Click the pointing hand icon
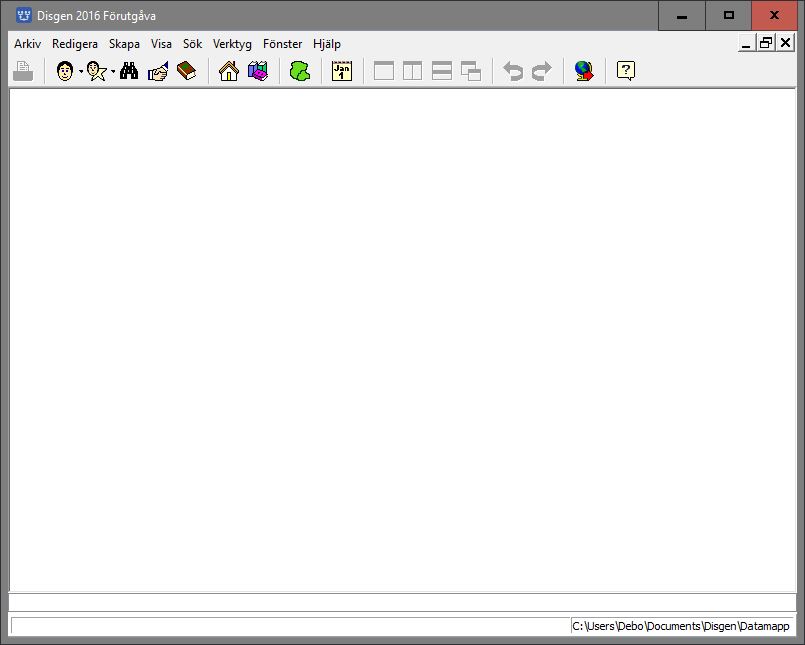This screenshot has width=805, height=645. 158,71
